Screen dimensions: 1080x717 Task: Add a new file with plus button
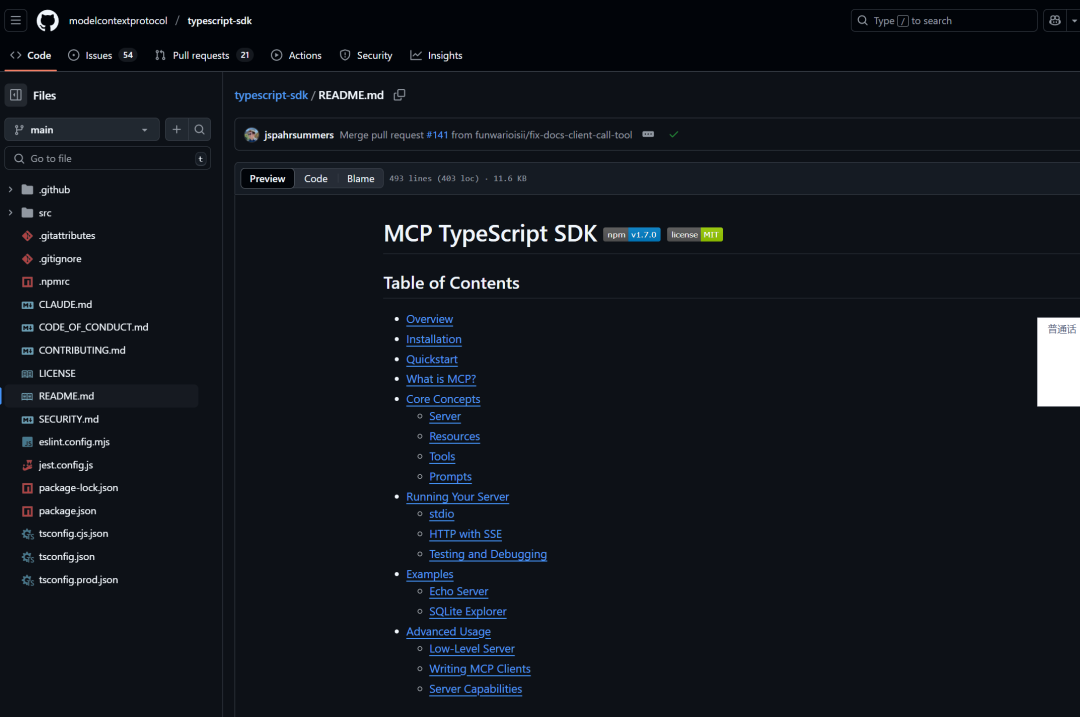pyautogui.click(x=176, y=129)
